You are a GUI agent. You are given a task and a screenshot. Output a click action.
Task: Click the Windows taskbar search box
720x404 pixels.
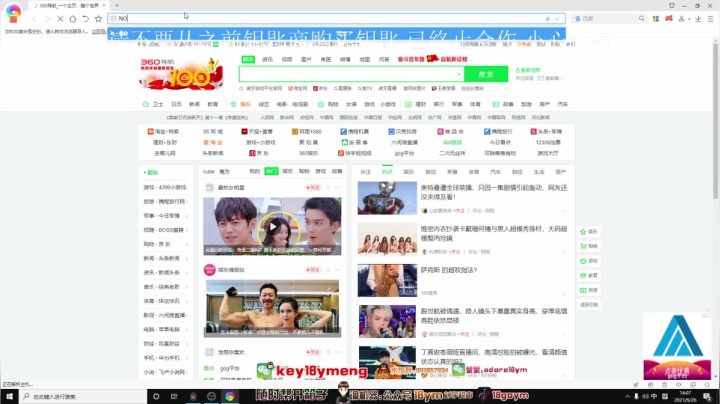(x=83, y=396)
